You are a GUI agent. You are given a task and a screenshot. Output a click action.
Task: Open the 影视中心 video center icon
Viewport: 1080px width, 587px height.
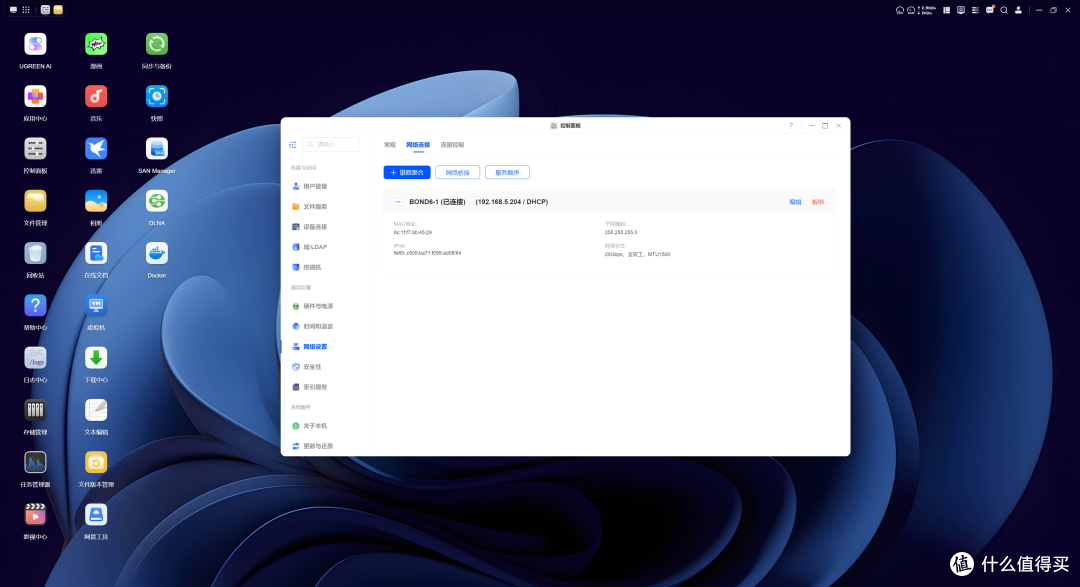coord(35,515)
